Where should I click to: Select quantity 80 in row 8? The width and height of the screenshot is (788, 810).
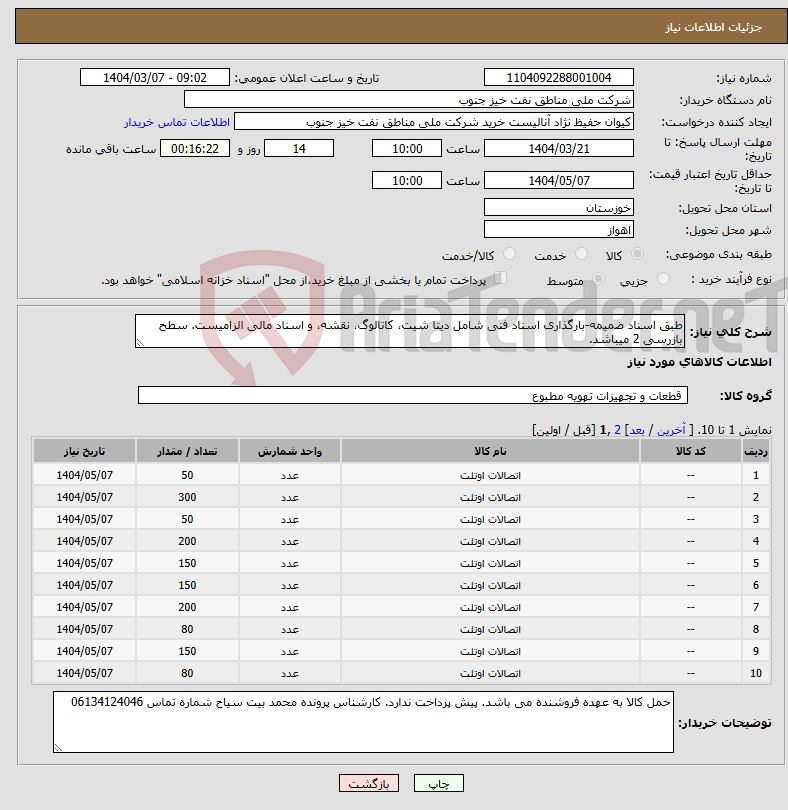coord(187,629)
